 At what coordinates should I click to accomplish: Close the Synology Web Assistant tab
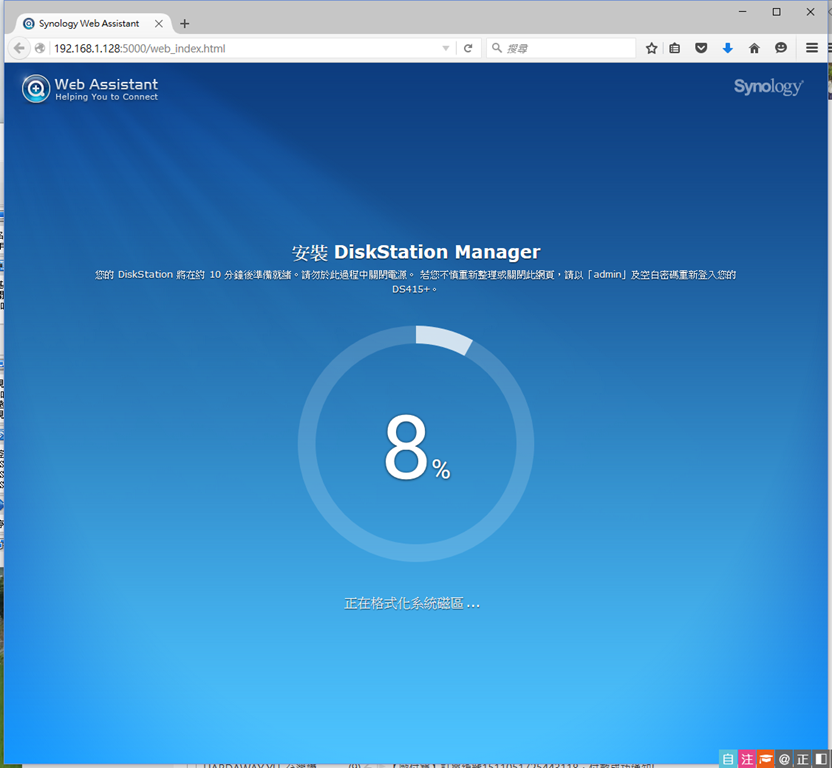coord(159,23)
